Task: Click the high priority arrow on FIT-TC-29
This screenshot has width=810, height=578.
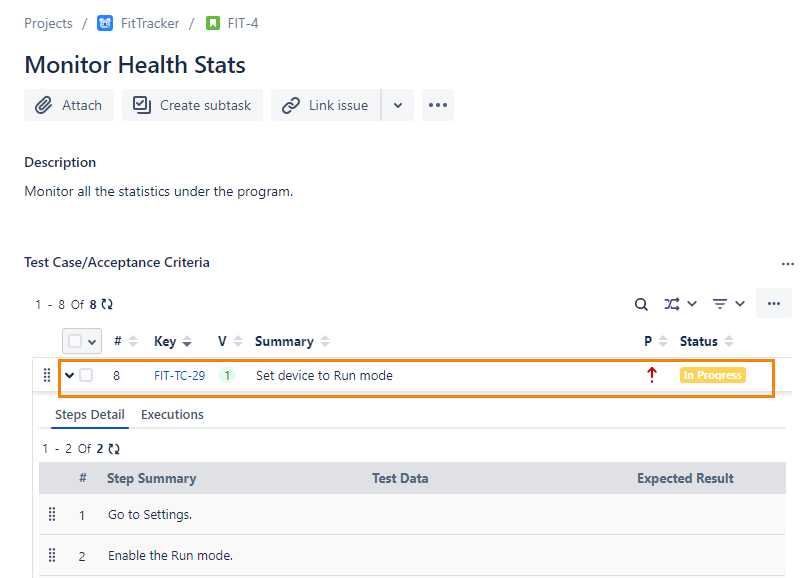Action: click(x=652, y=374)
